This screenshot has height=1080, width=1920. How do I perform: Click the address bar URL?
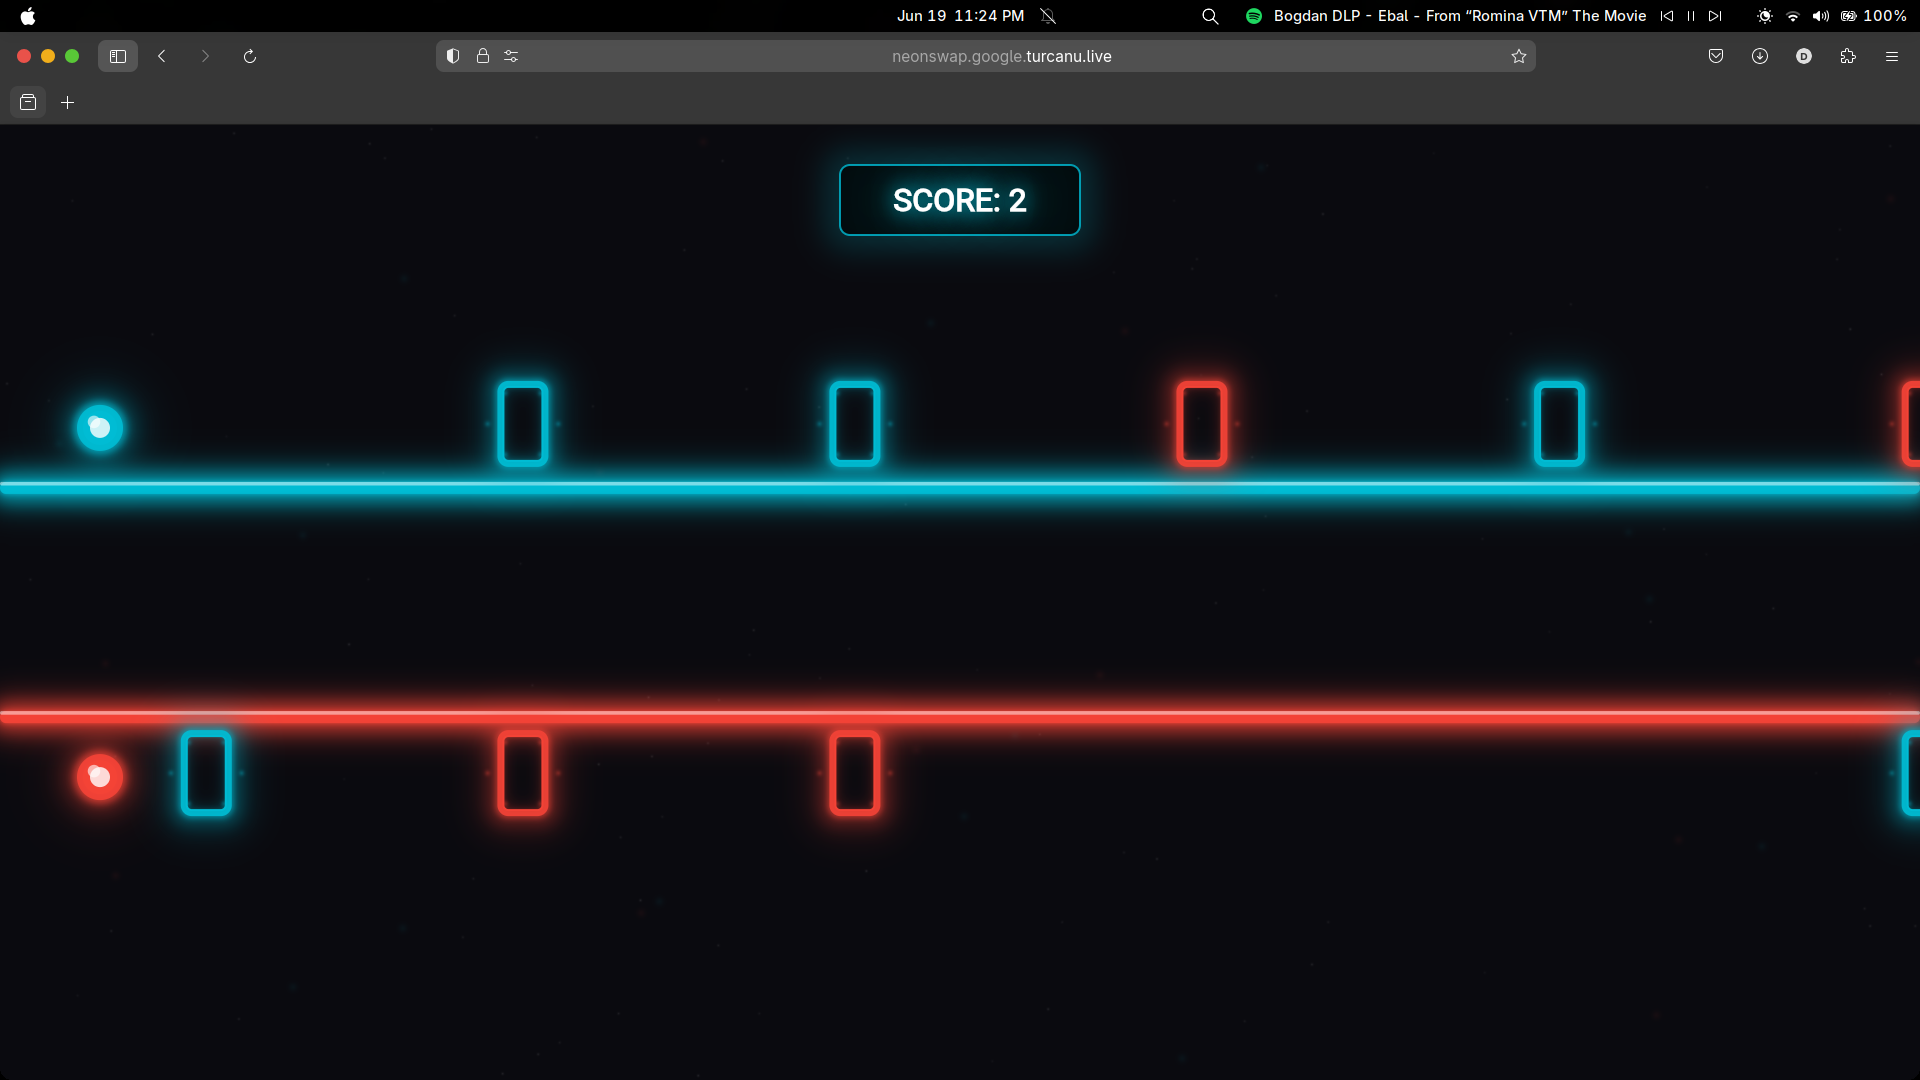[x=1002, y=56]
